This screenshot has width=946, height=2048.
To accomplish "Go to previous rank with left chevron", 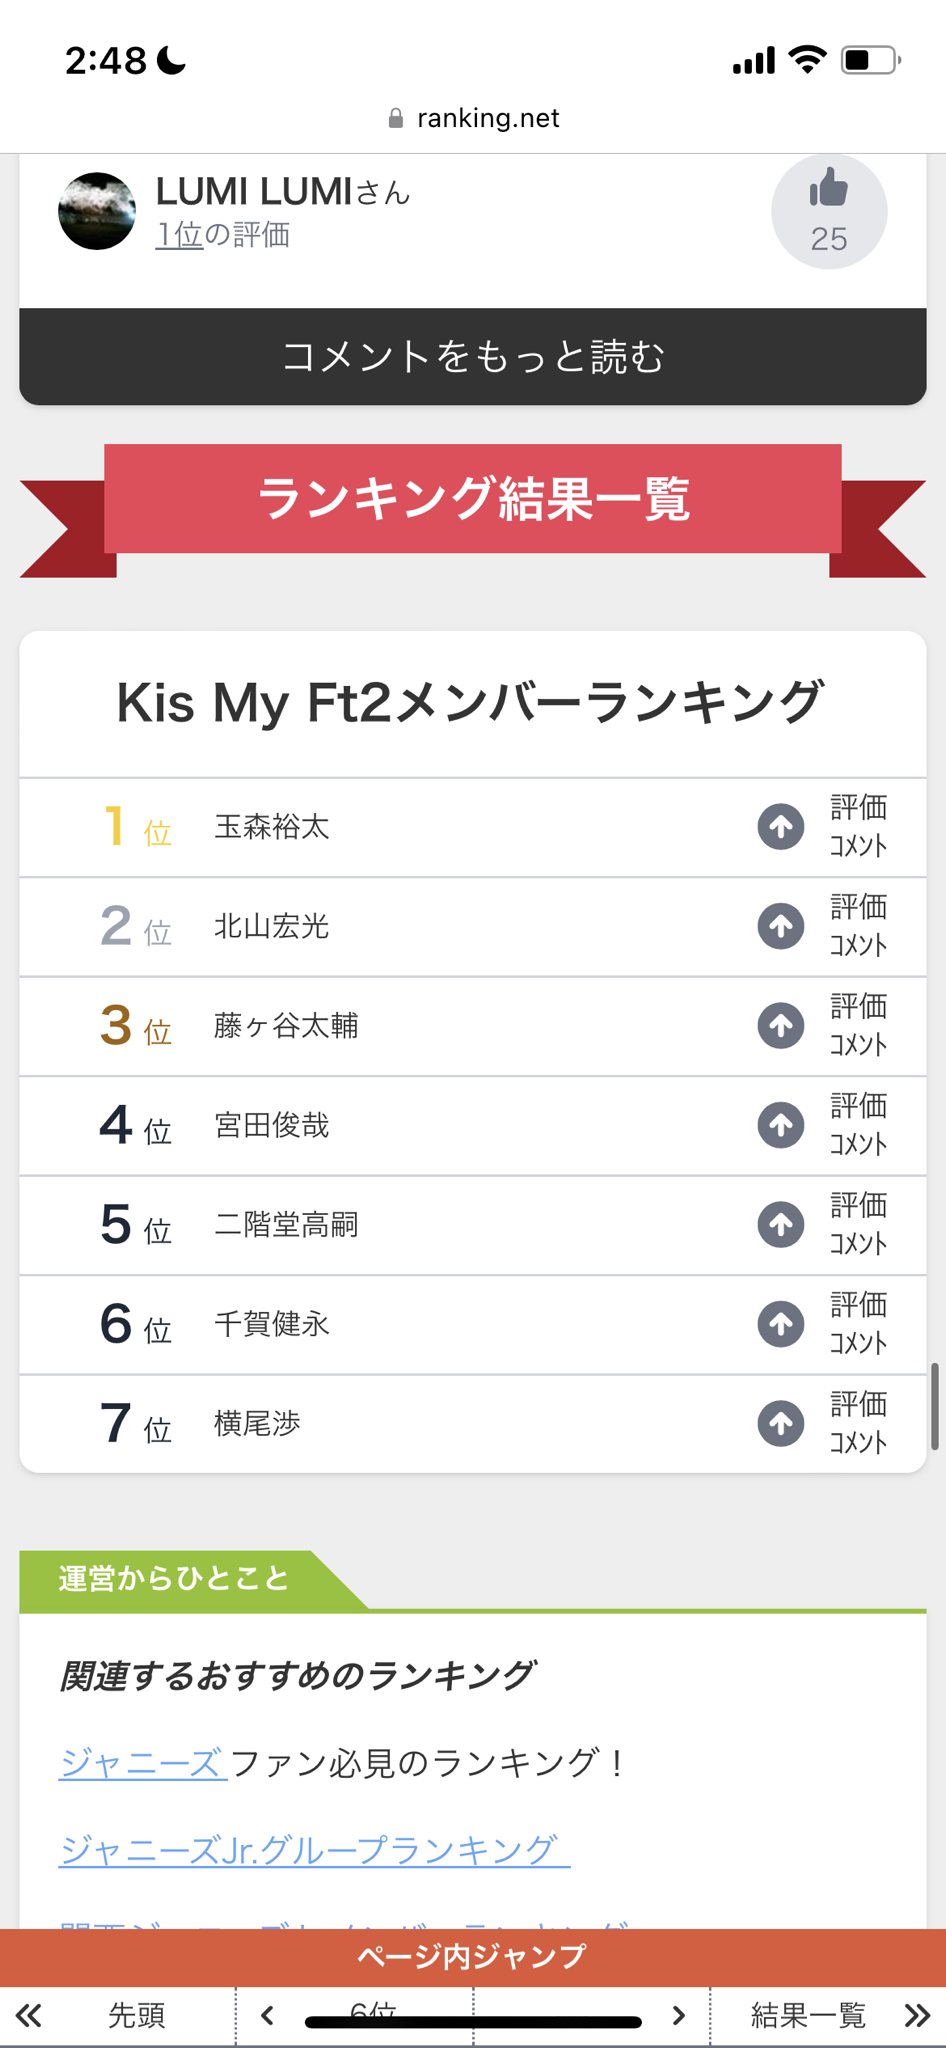I will (x=267, y=2016).
